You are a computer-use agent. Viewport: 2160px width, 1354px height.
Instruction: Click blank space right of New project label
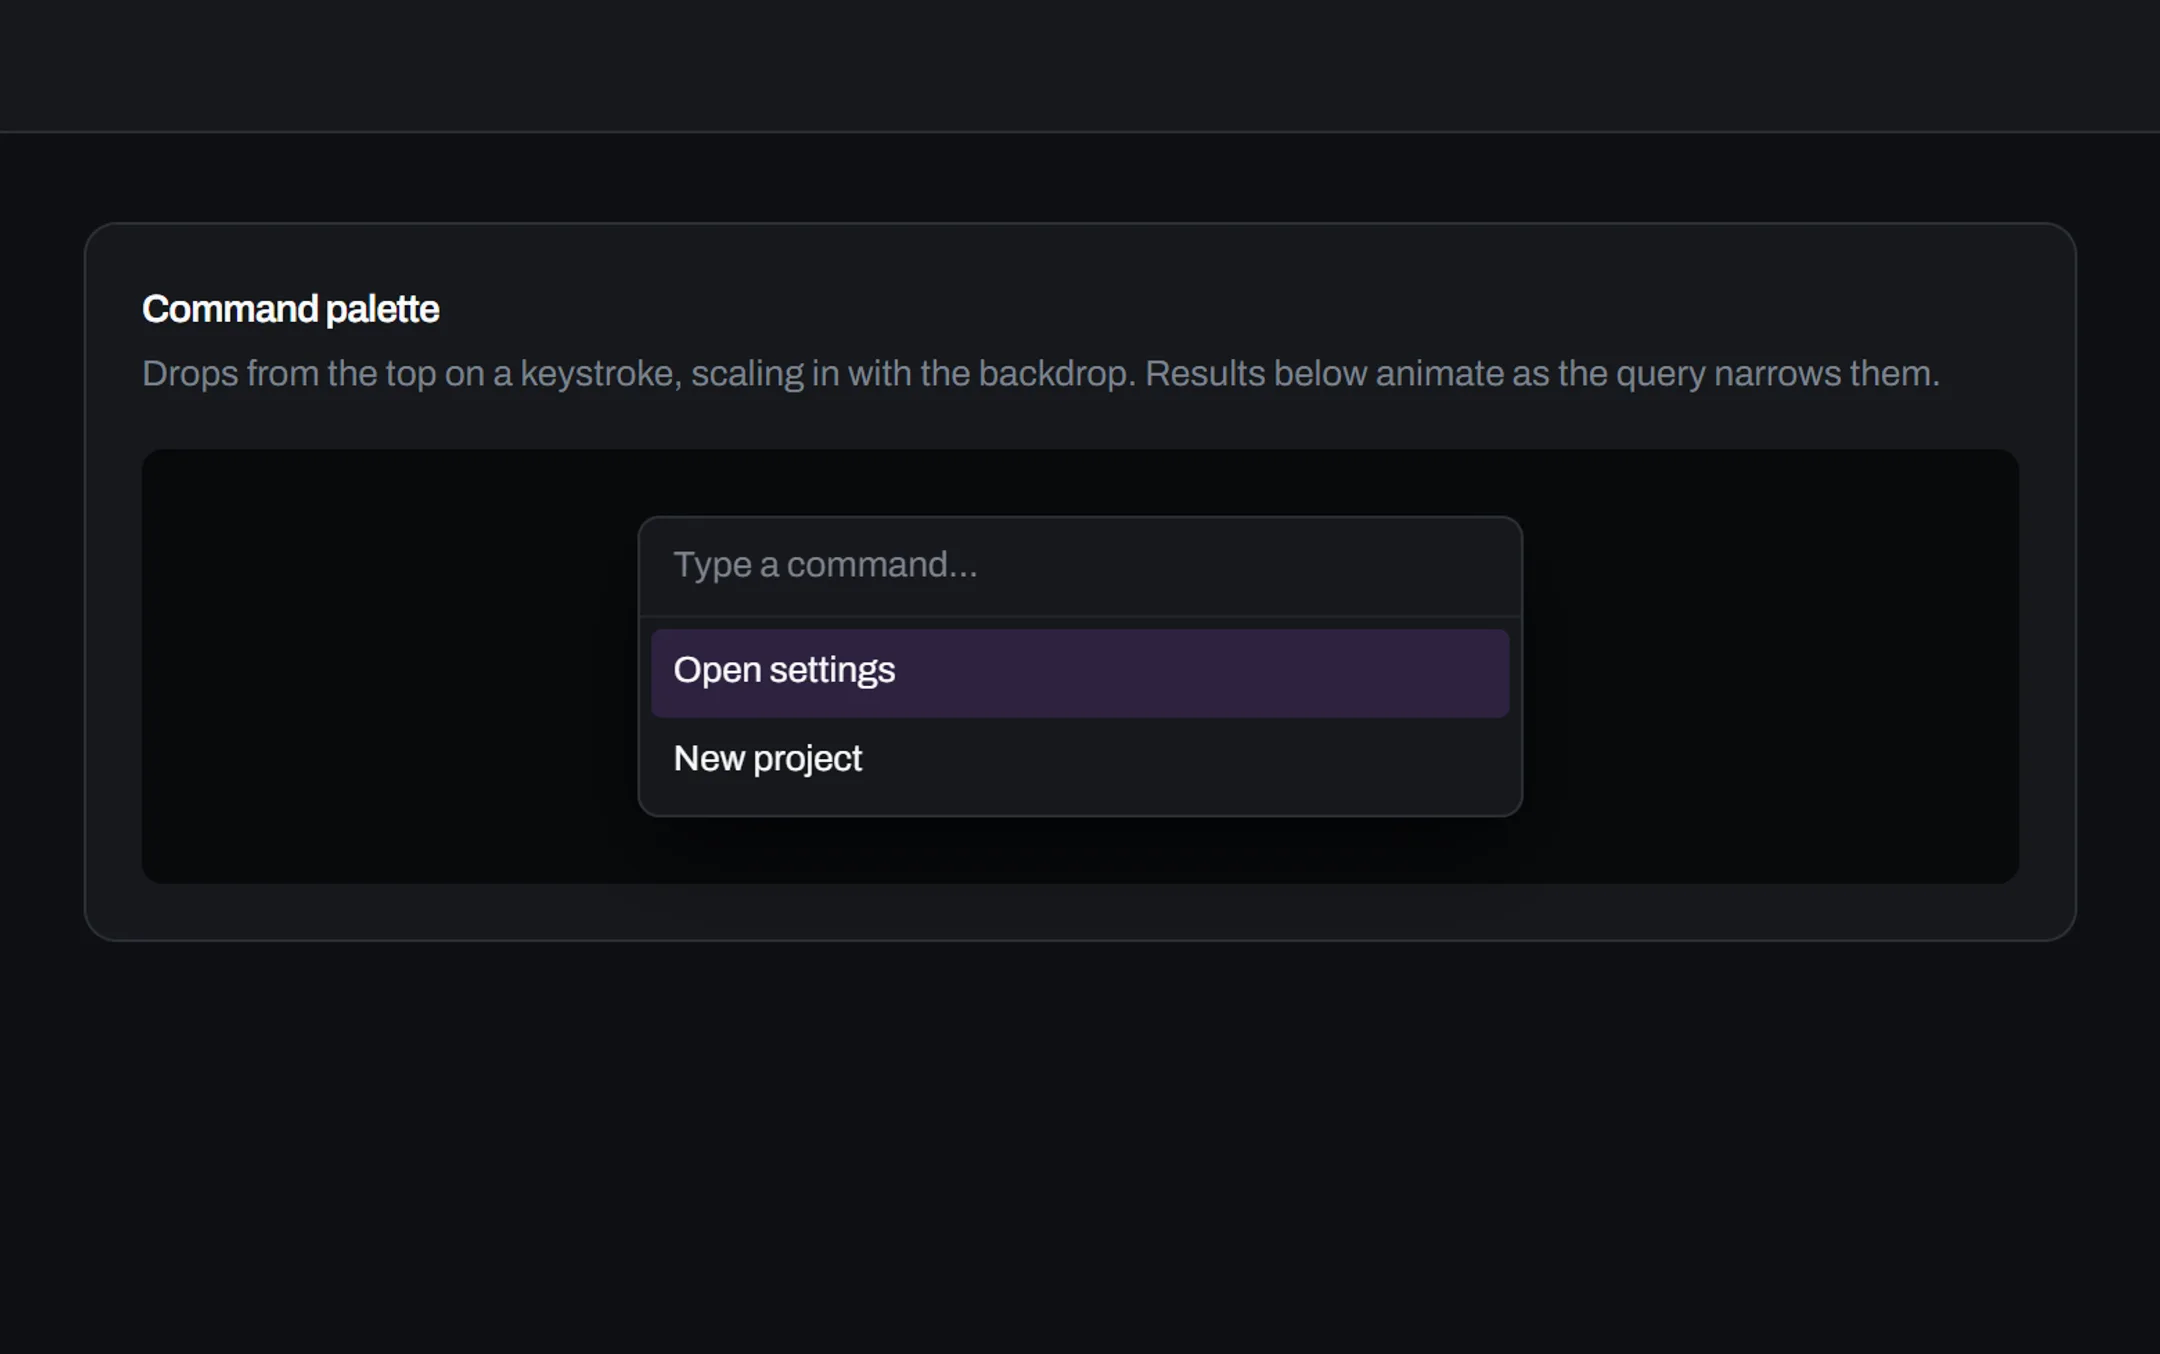point(1185,760)
